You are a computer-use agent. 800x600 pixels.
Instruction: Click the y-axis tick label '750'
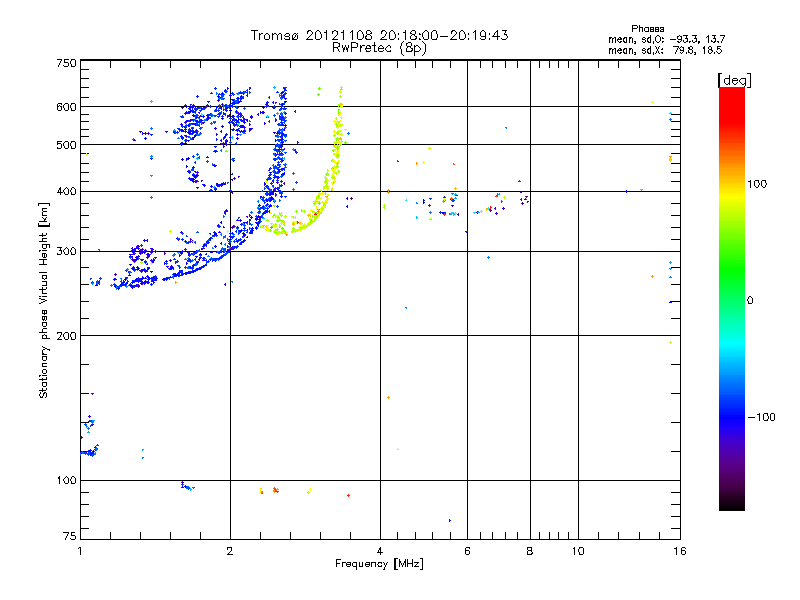click(66, 63)
